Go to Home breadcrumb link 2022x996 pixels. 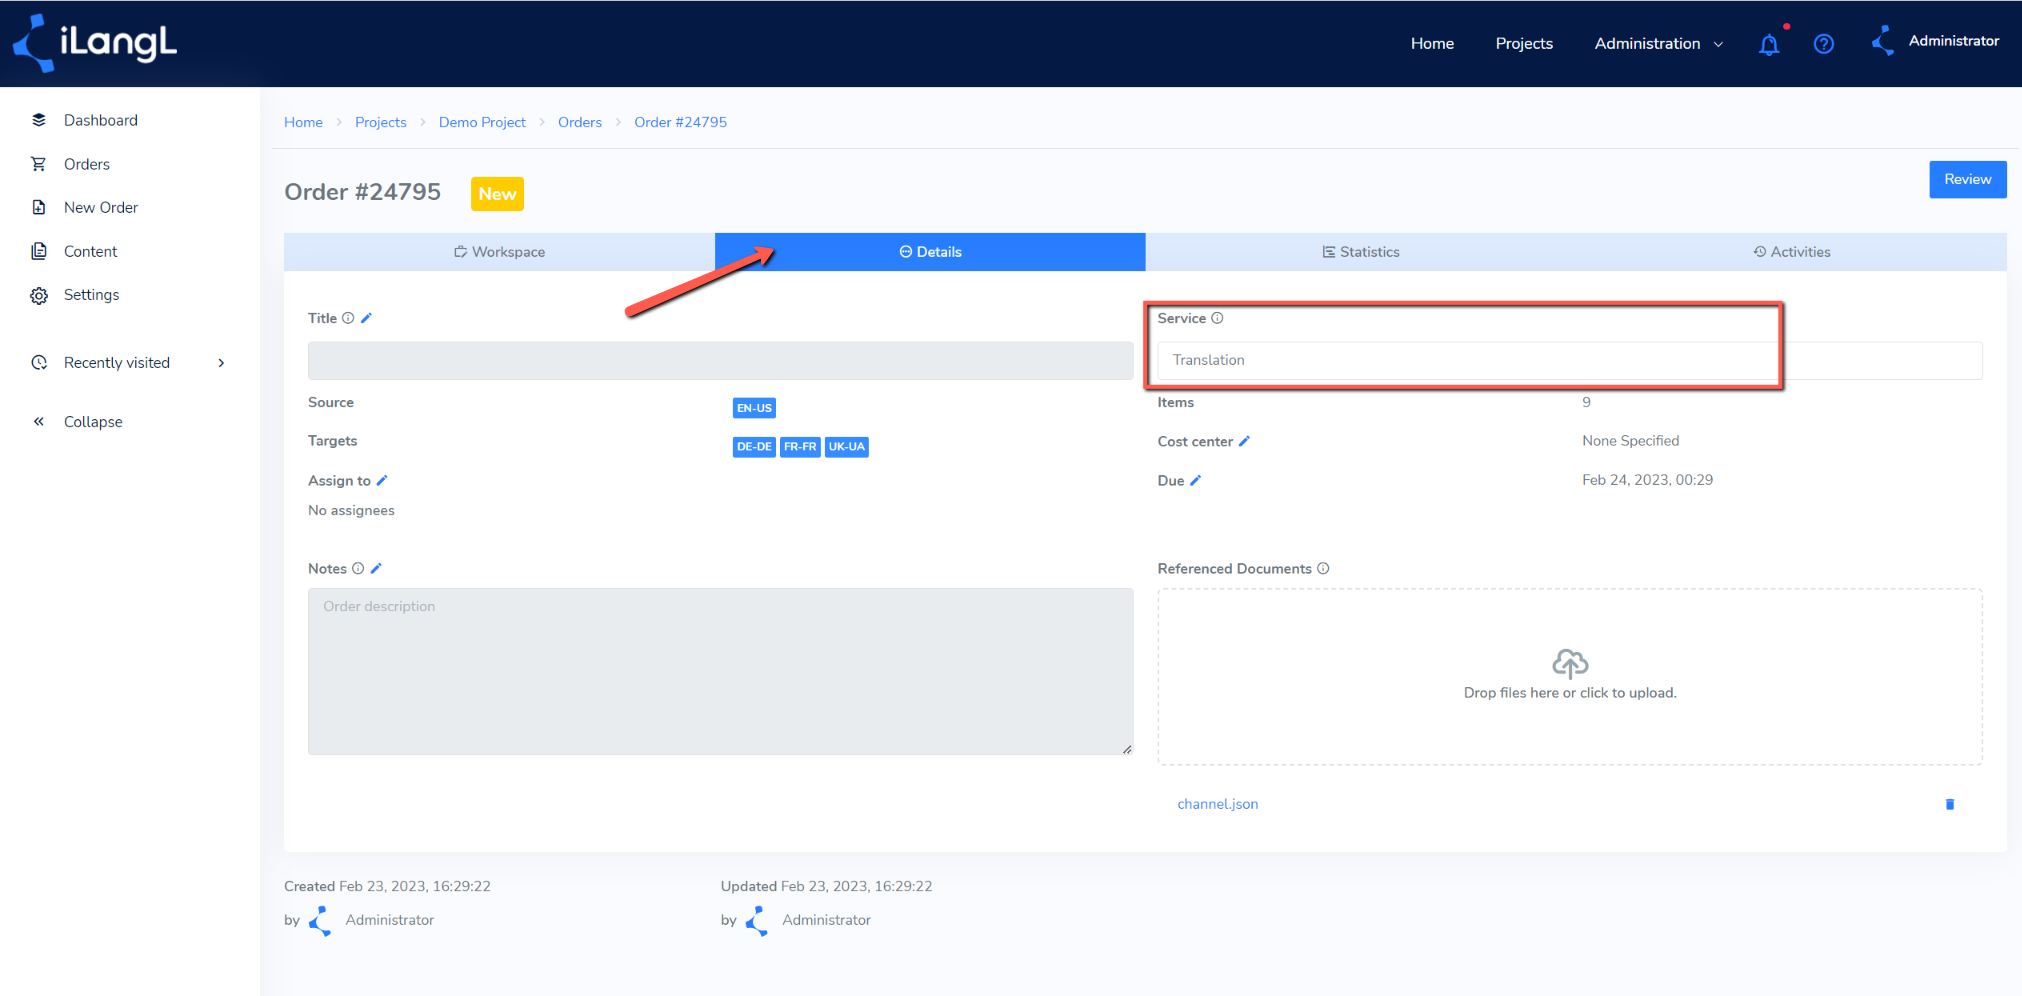pos(303,122)
